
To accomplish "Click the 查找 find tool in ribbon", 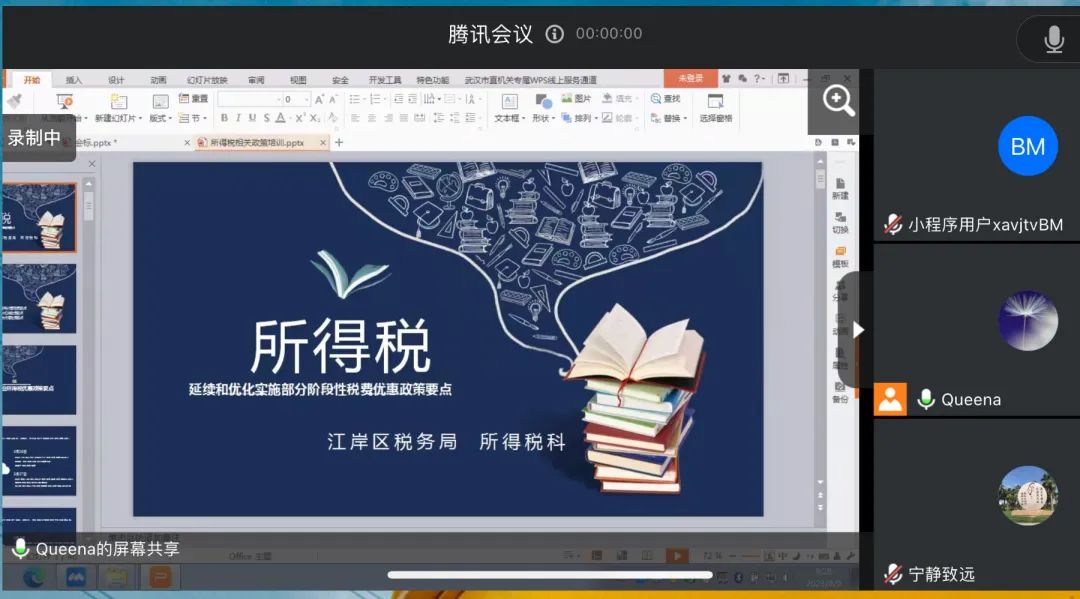I will pos(665,99).
